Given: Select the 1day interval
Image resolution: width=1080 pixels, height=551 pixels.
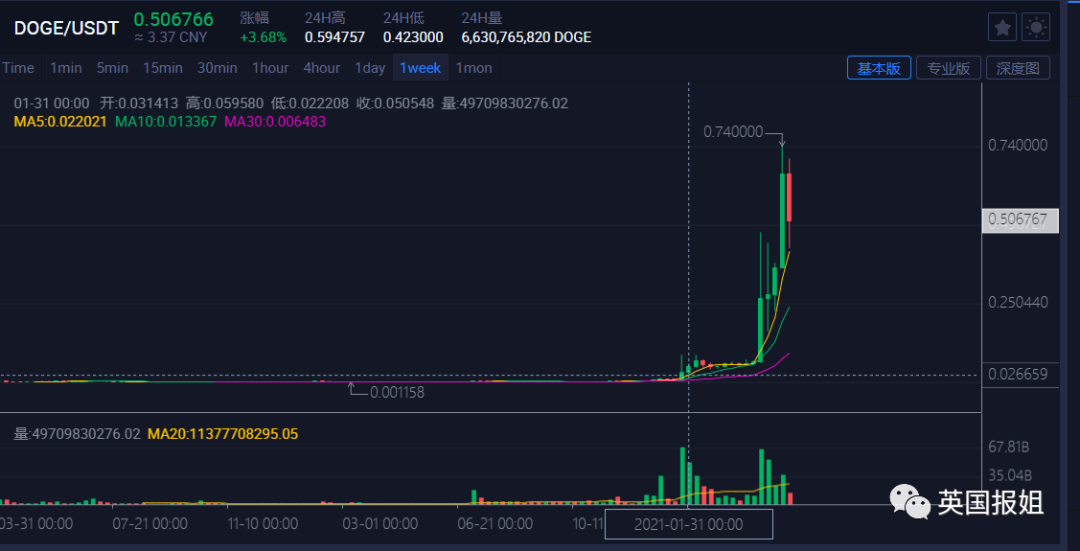Looking at the screenshot, I should click(370, 67).
